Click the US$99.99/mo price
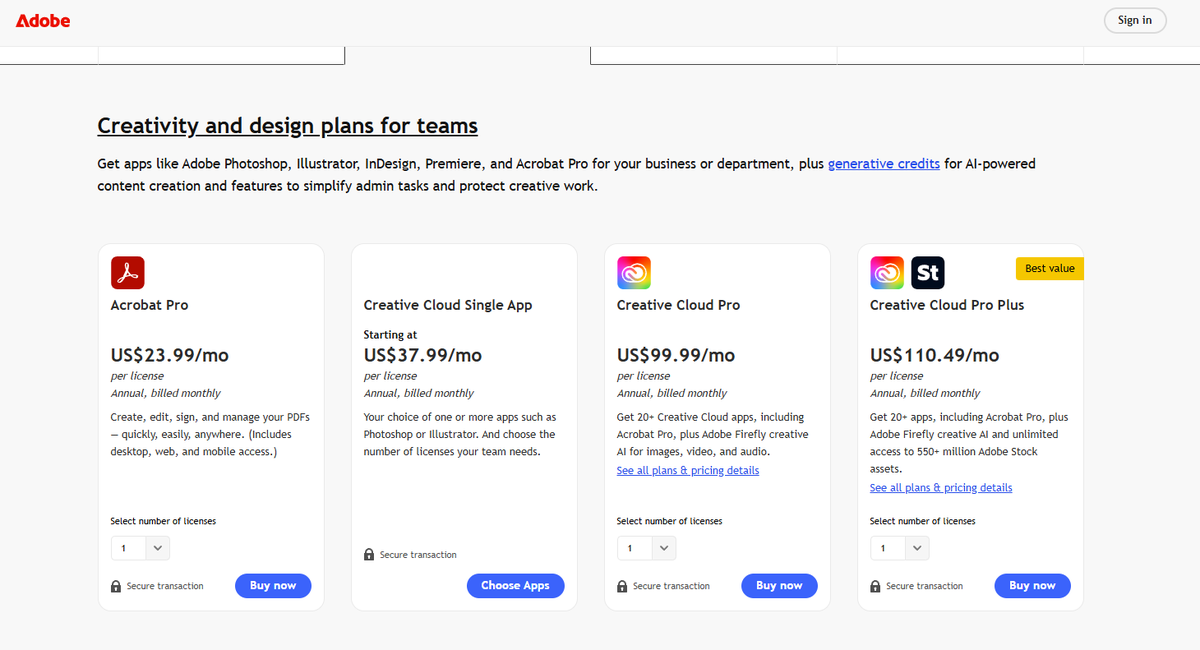This screenshot has width=1200, height=650. [676, 355]
